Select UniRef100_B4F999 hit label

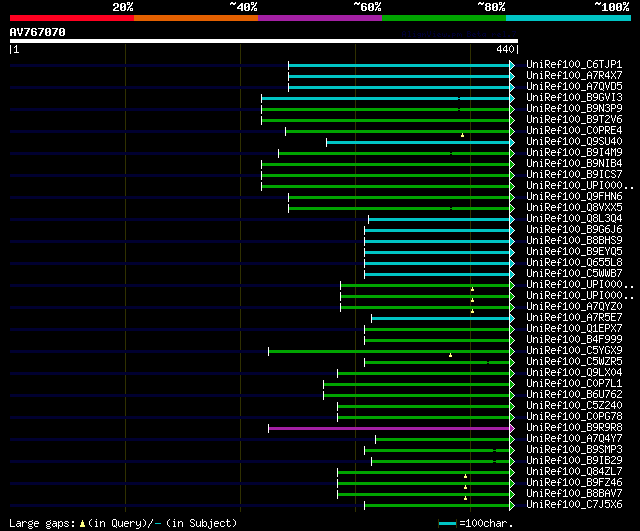tap(574, 340)
